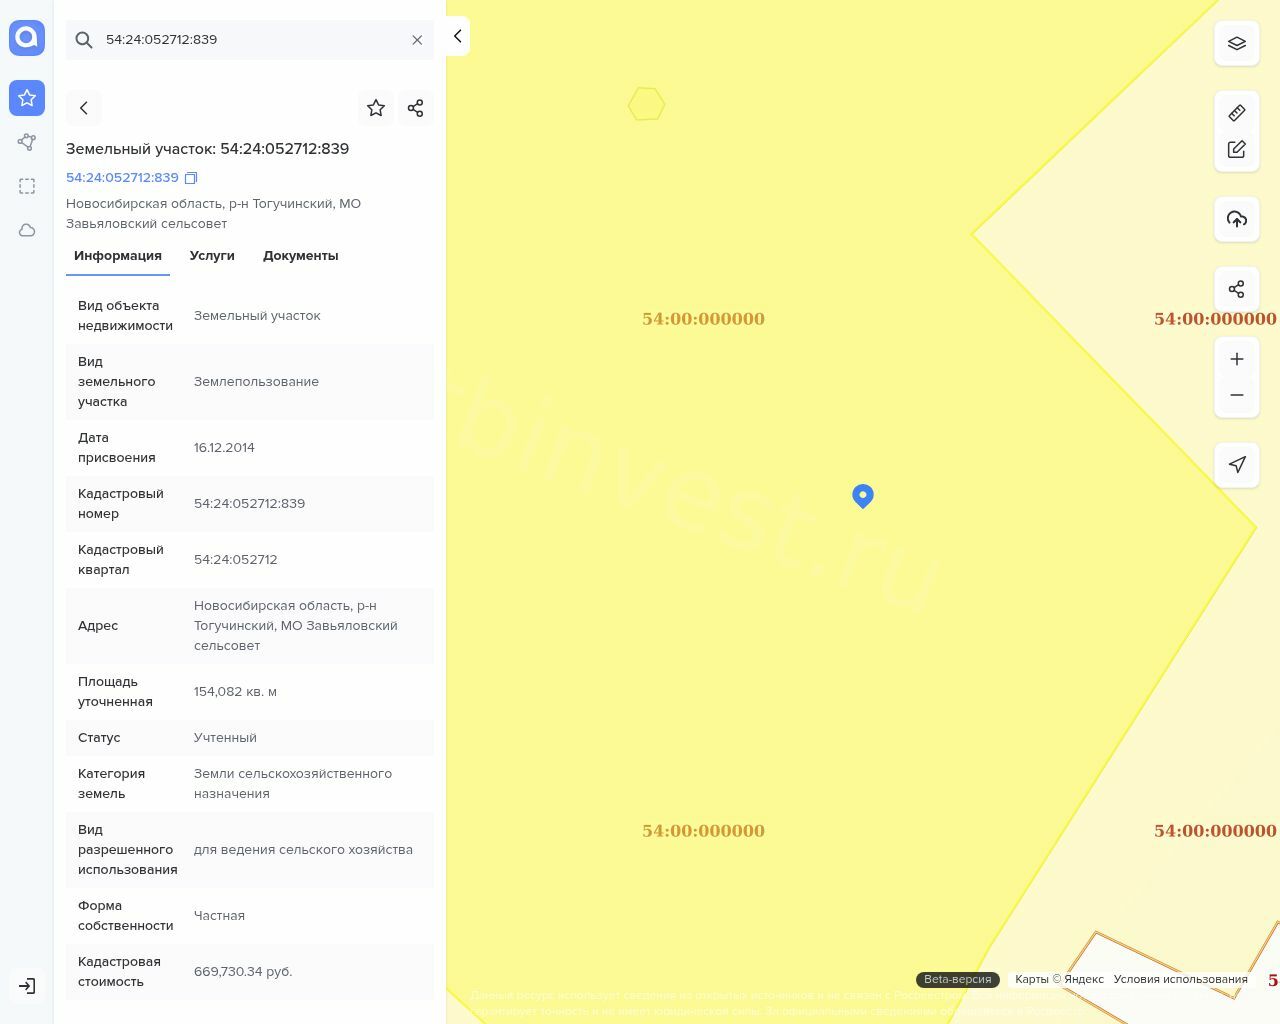
Task: Switch to the Документы tab
Action: pyautogui.click(x=300, y=256)
